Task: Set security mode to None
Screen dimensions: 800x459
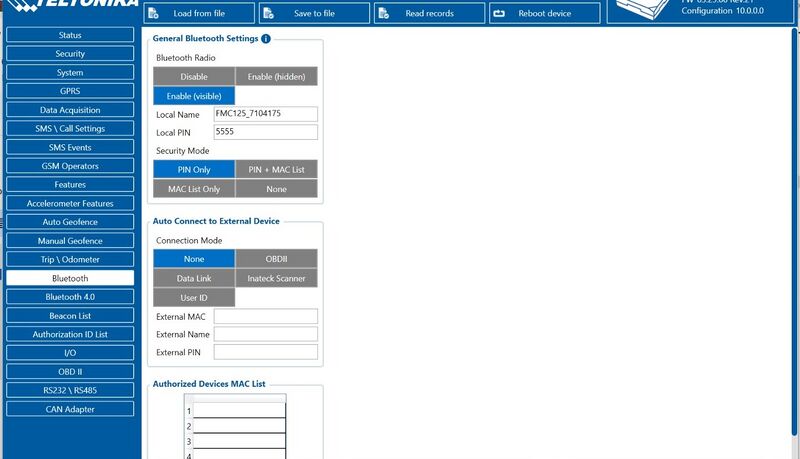Action: [x=277, y=189]
